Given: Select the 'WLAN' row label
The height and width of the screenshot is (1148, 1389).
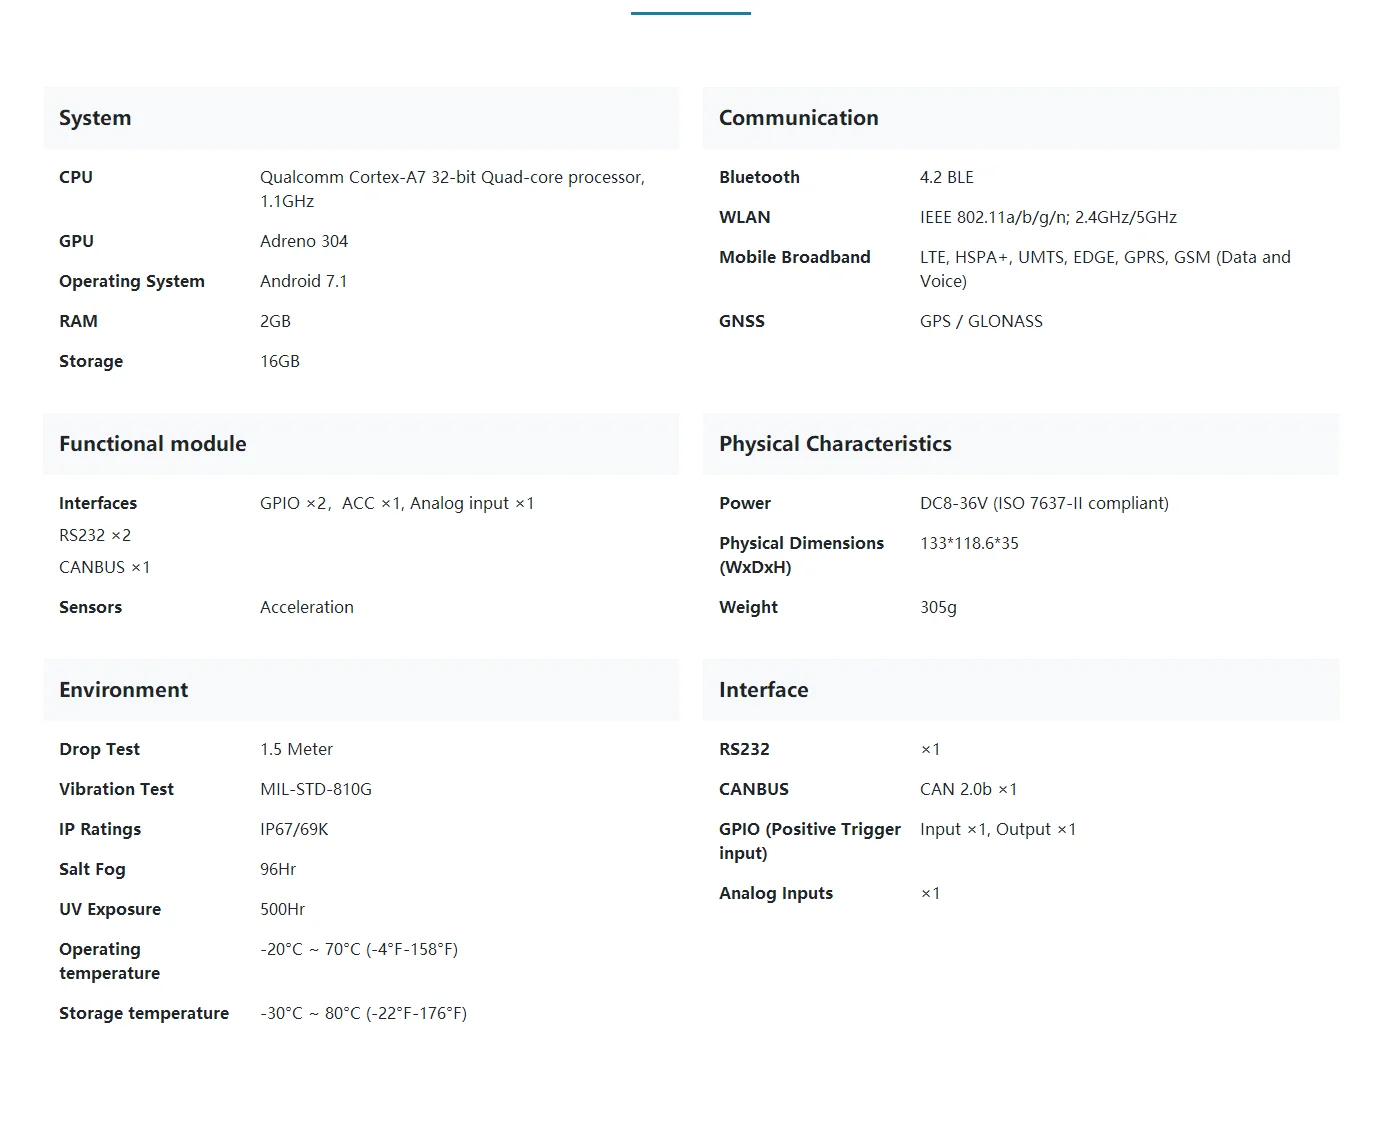Looking at the screenshot, I should point(745,217).
